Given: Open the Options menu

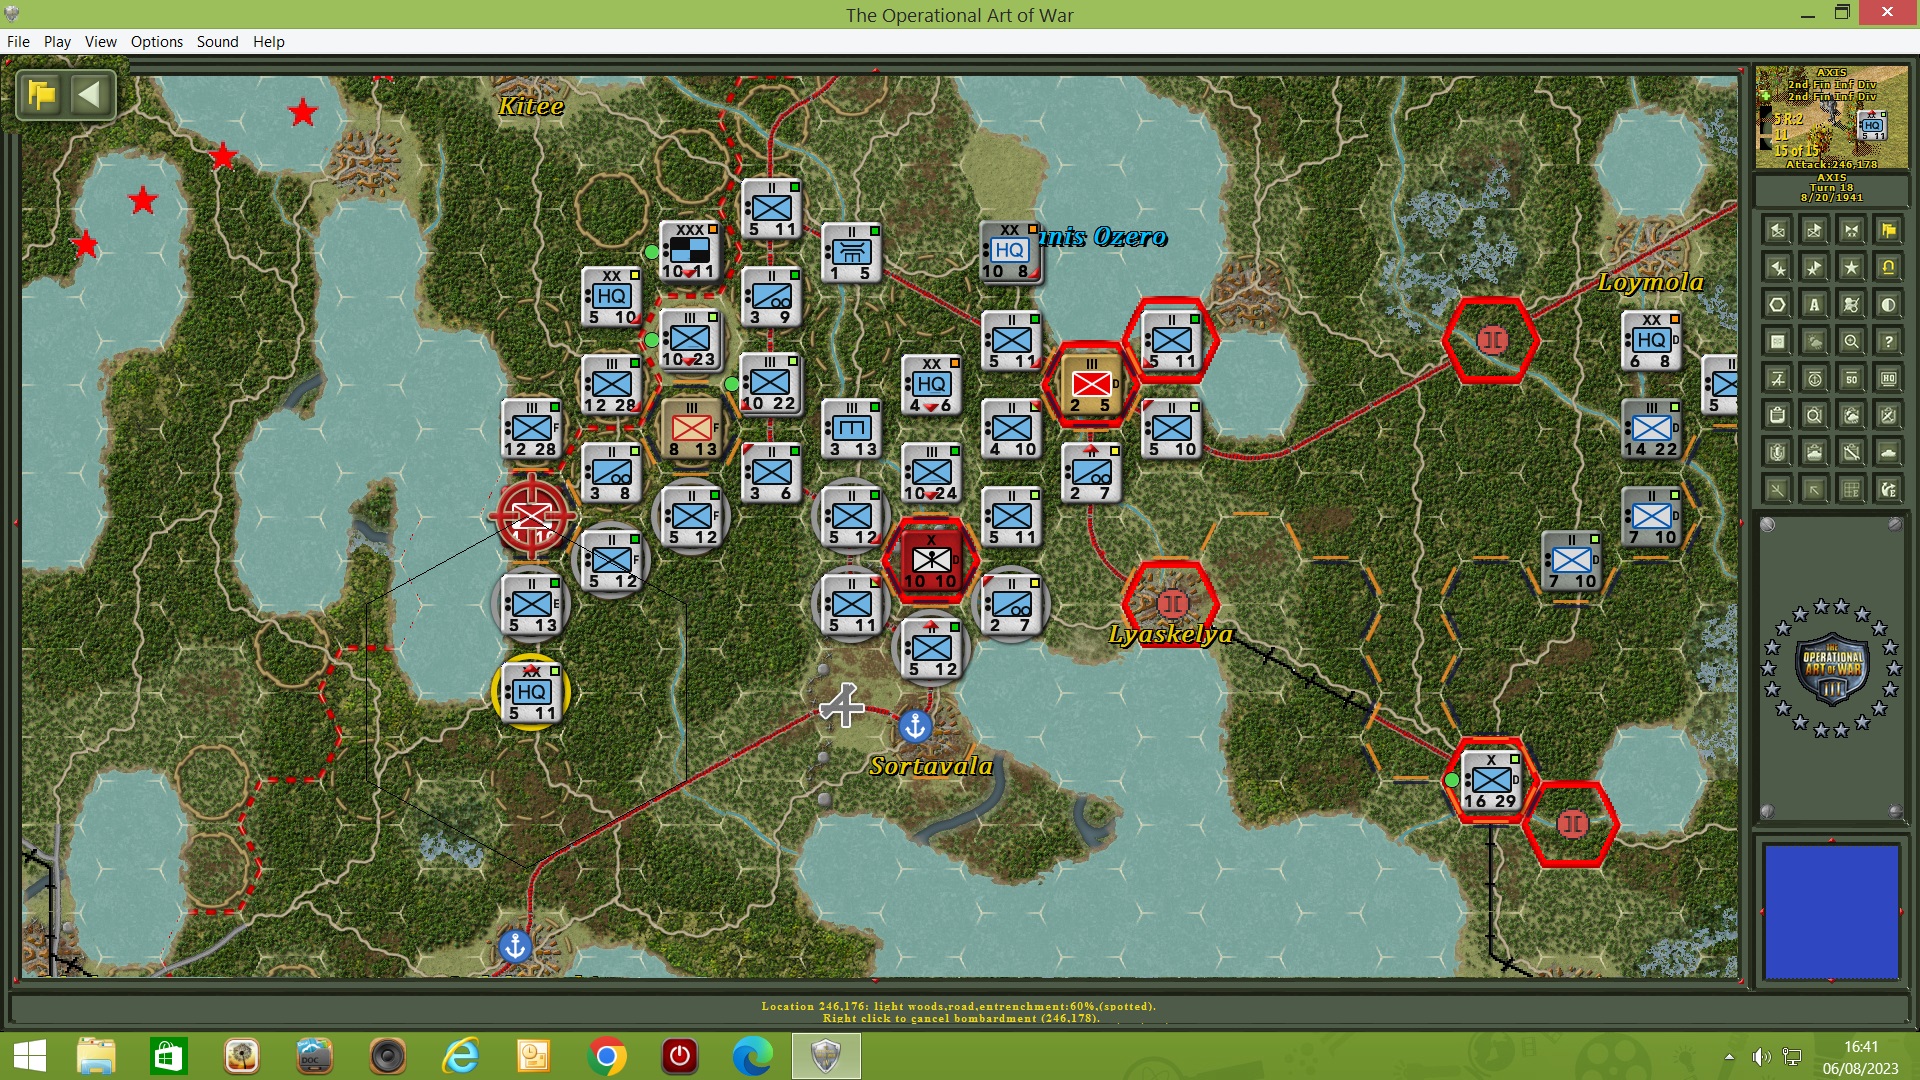Looking at the screenshot, I should [157, 41].
